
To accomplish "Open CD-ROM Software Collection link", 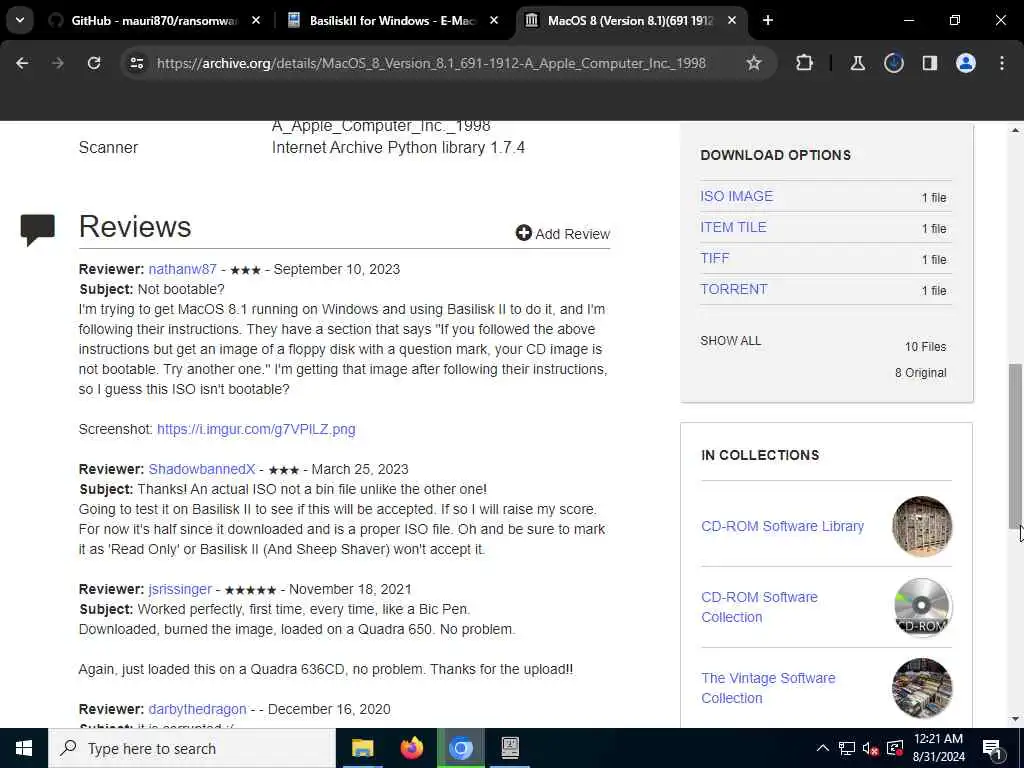I will [759, 607].
